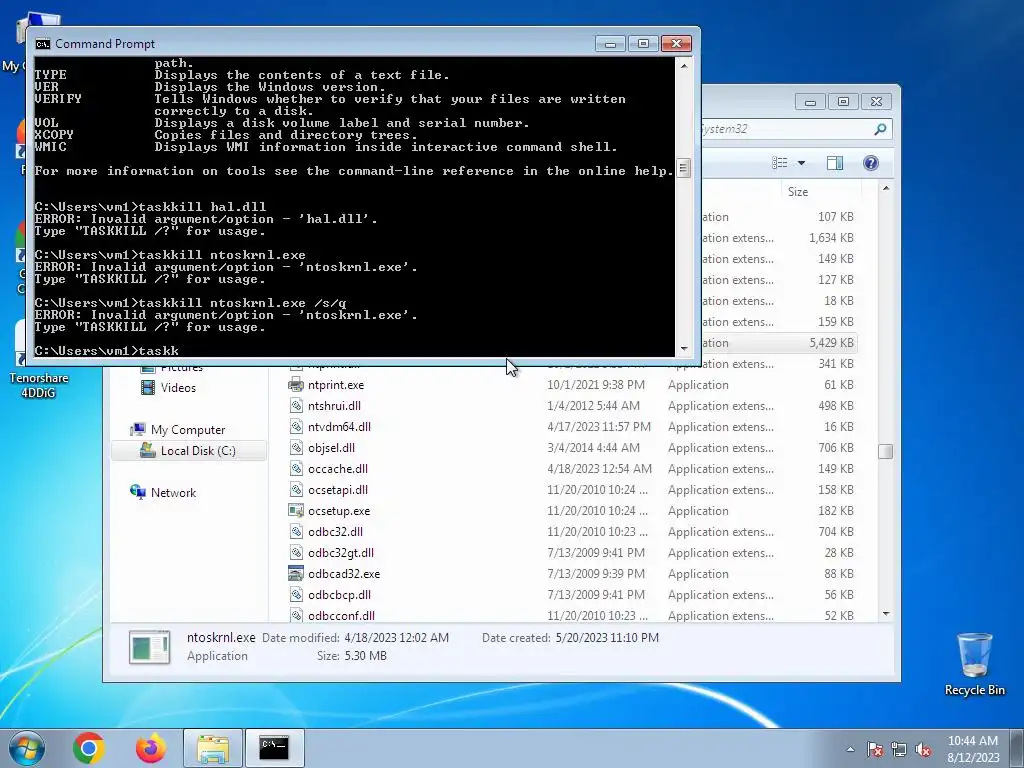Click the muted volume tray icon
The width and height of the screenshot is (1024, 768).
923,749
